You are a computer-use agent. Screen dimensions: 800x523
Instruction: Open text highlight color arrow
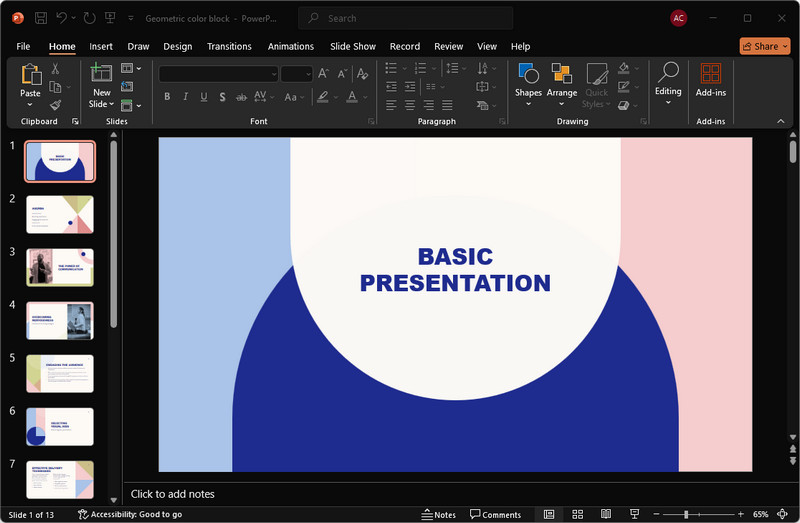click(336, 97)
